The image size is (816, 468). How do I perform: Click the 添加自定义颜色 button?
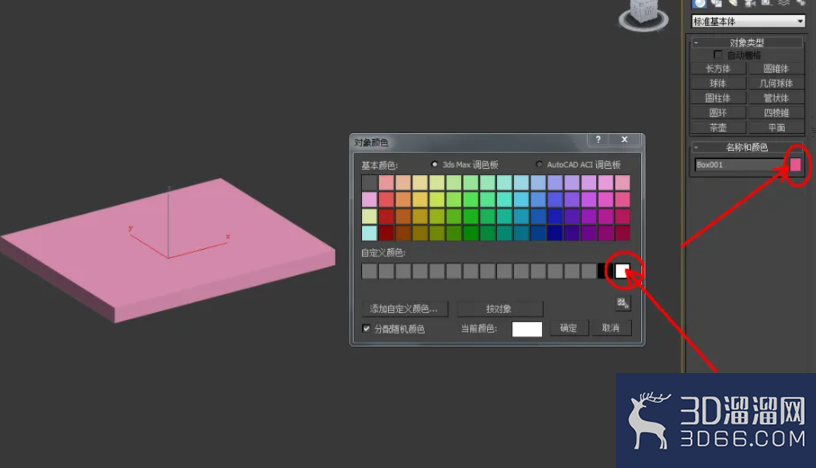[x=404, y=309]
